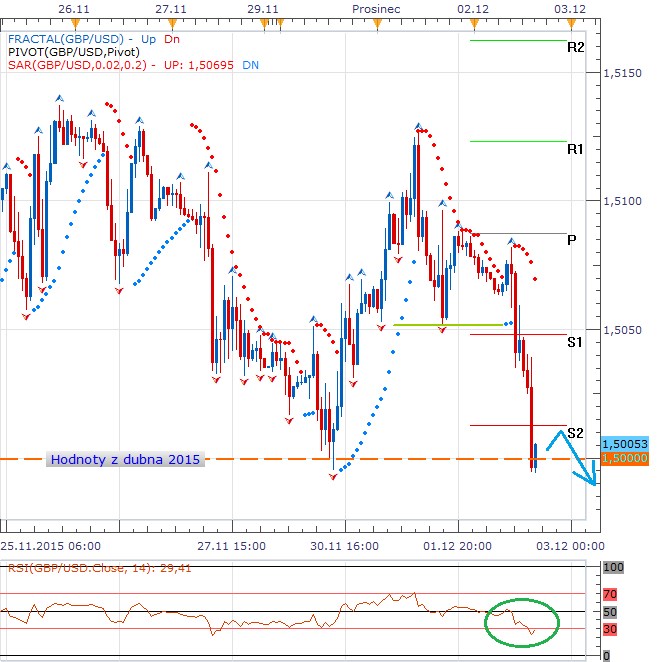The width and height of the screenshot is (658, 662).
Task: Click the RSI 70 level scale label
Action: pos(612,594)
